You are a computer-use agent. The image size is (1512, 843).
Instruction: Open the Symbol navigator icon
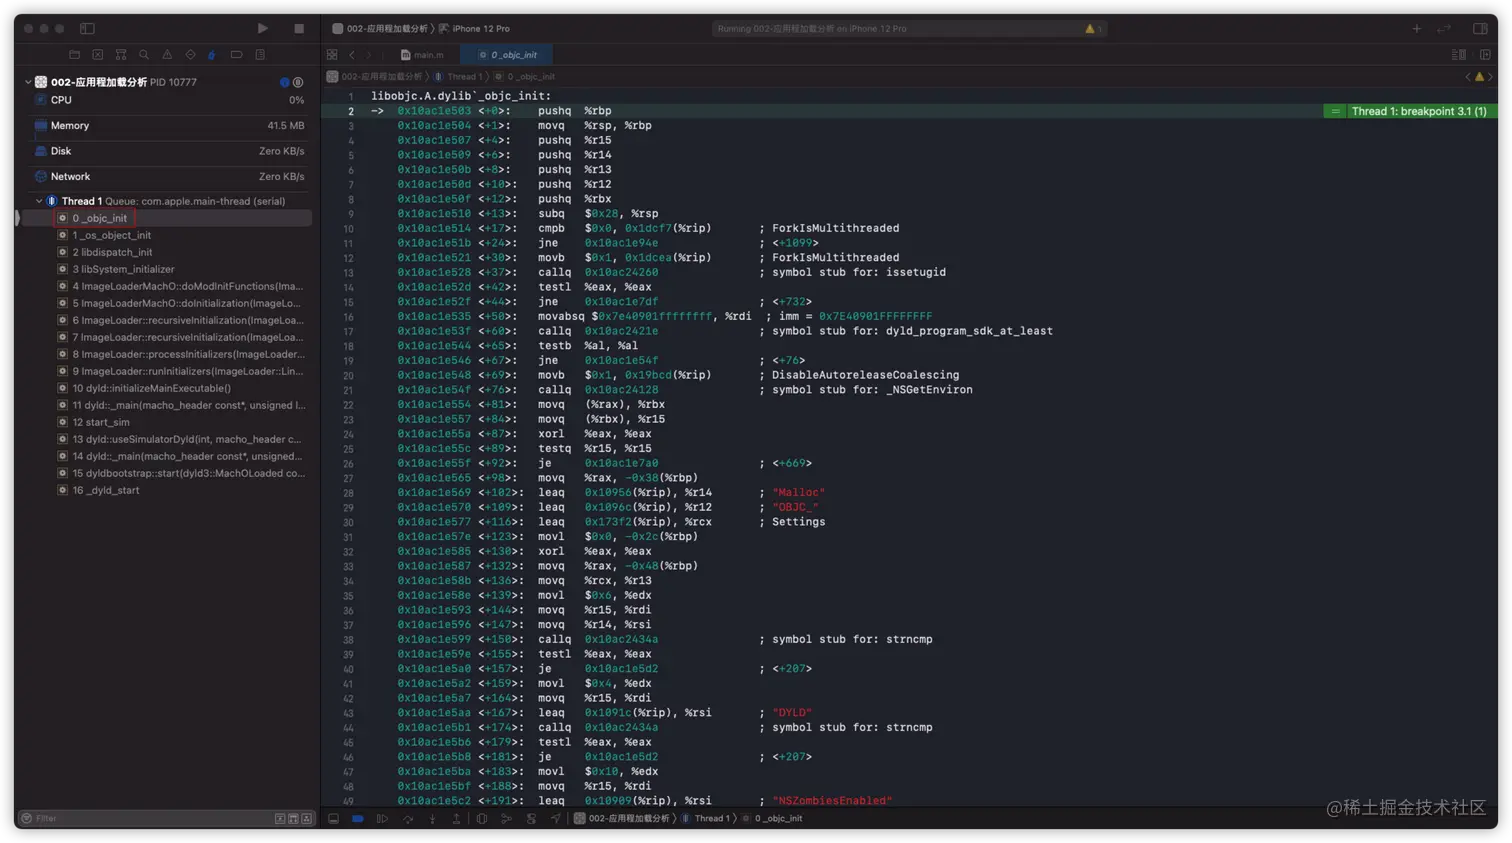click(121, 55)
